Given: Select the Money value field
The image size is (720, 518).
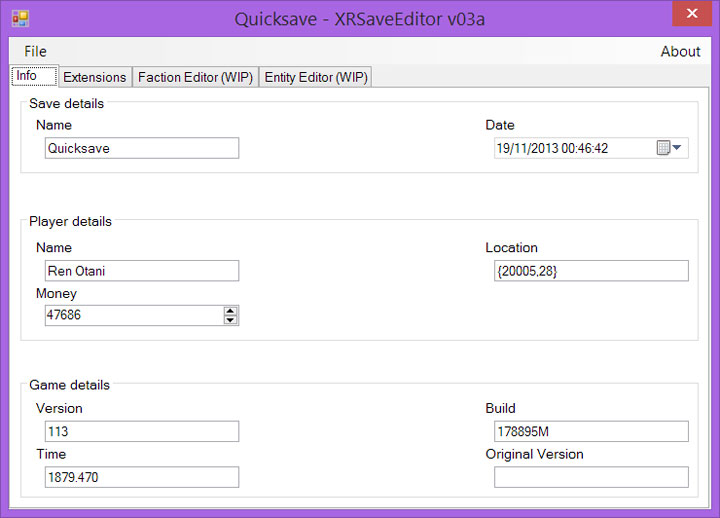Looking at the screenshot, I should pos(132,315).
